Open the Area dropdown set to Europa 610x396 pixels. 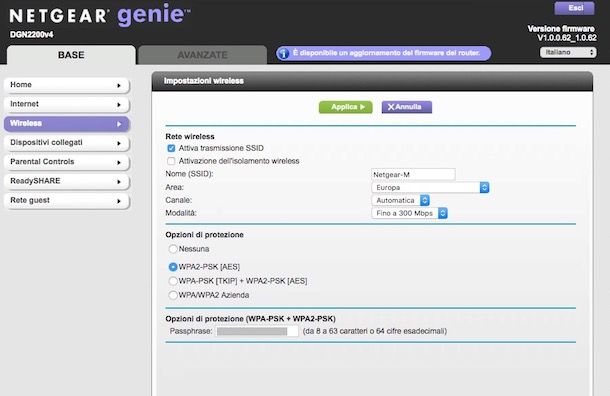[430, 187]
